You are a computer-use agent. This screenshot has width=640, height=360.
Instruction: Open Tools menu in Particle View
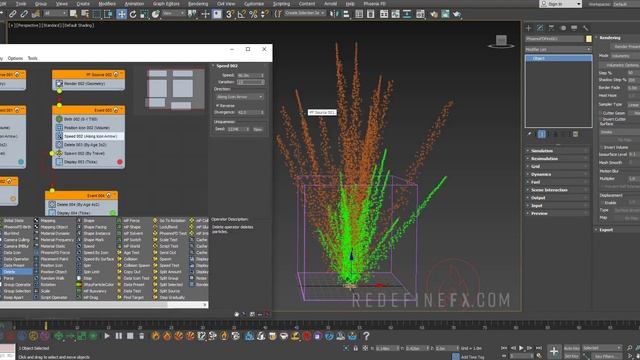tap(33, 58)
